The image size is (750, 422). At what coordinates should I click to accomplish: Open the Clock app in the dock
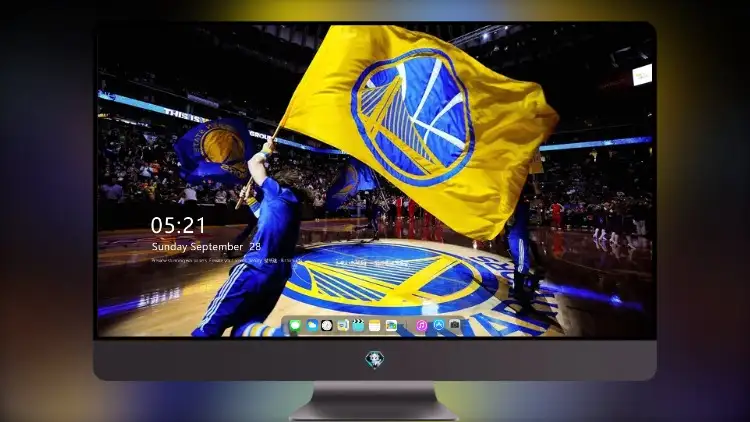click(327, 326)
